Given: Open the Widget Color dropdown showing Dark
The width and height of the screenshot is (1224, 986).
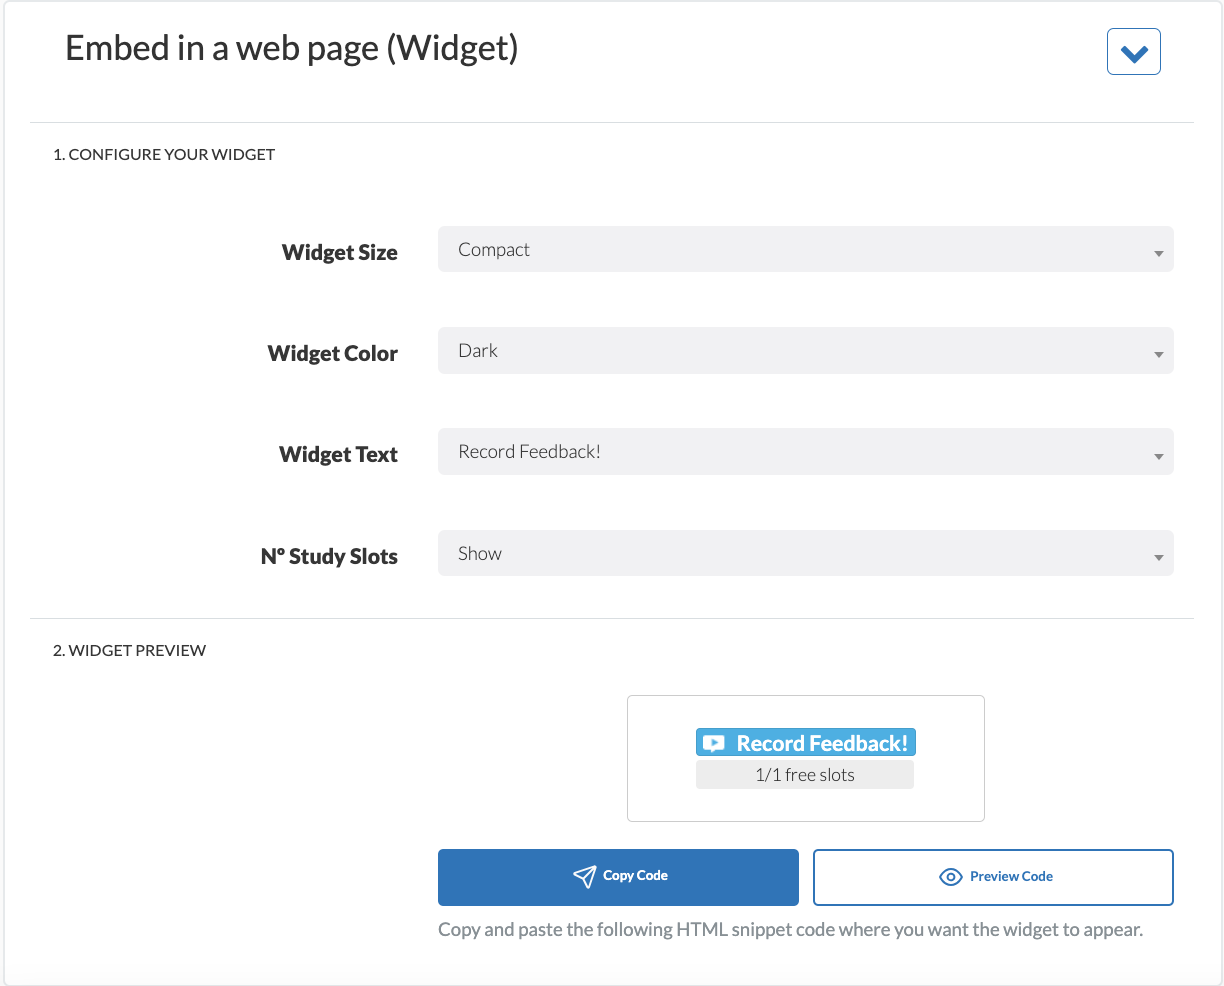Looking at the screenshot, I should (x=806, y=350).
